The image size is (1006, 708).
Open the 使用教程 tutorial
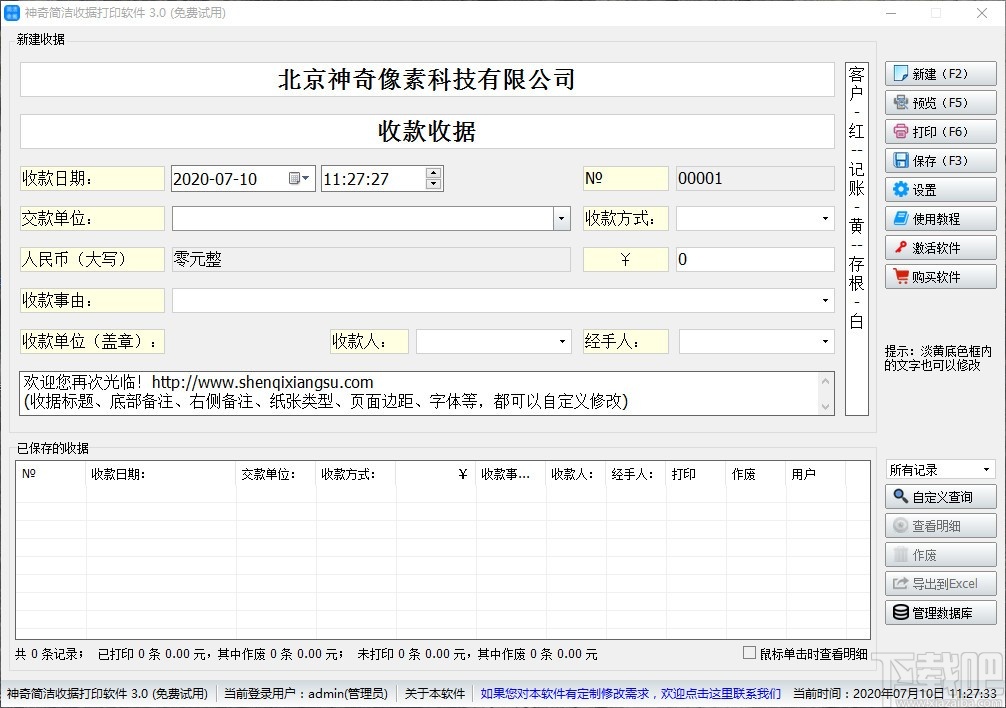(x=939, y=218)
